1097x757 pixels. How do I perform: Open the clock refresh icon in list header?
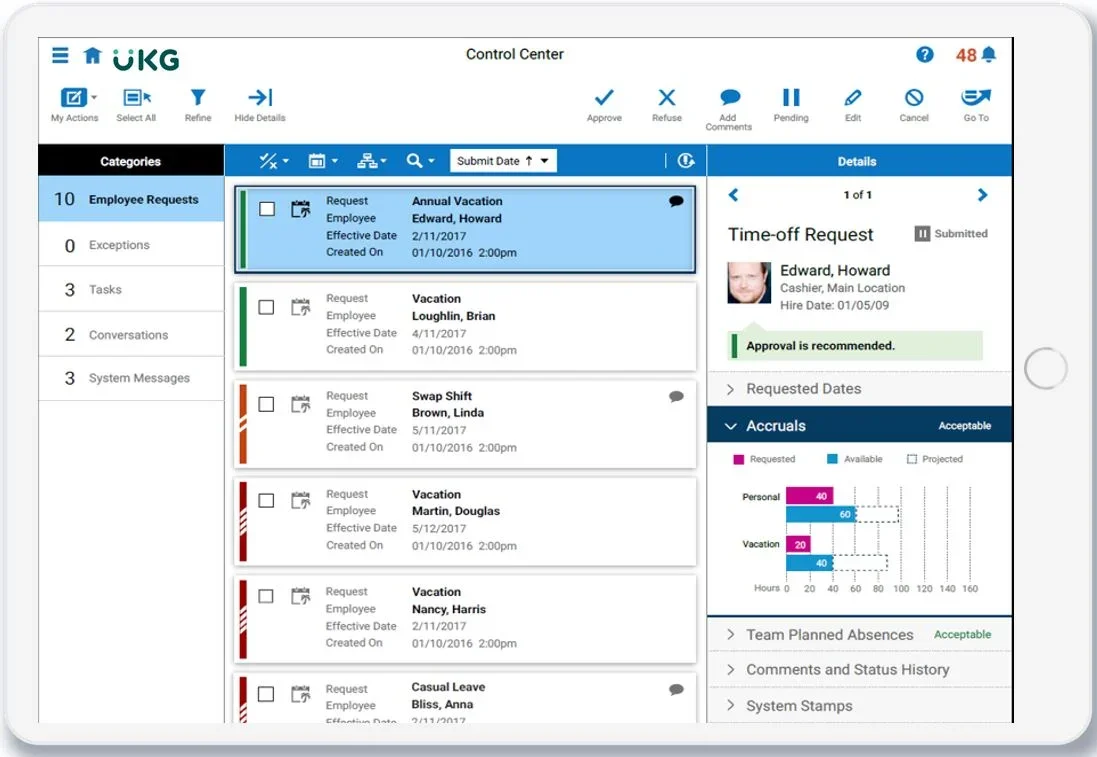(x=686, y=161)
